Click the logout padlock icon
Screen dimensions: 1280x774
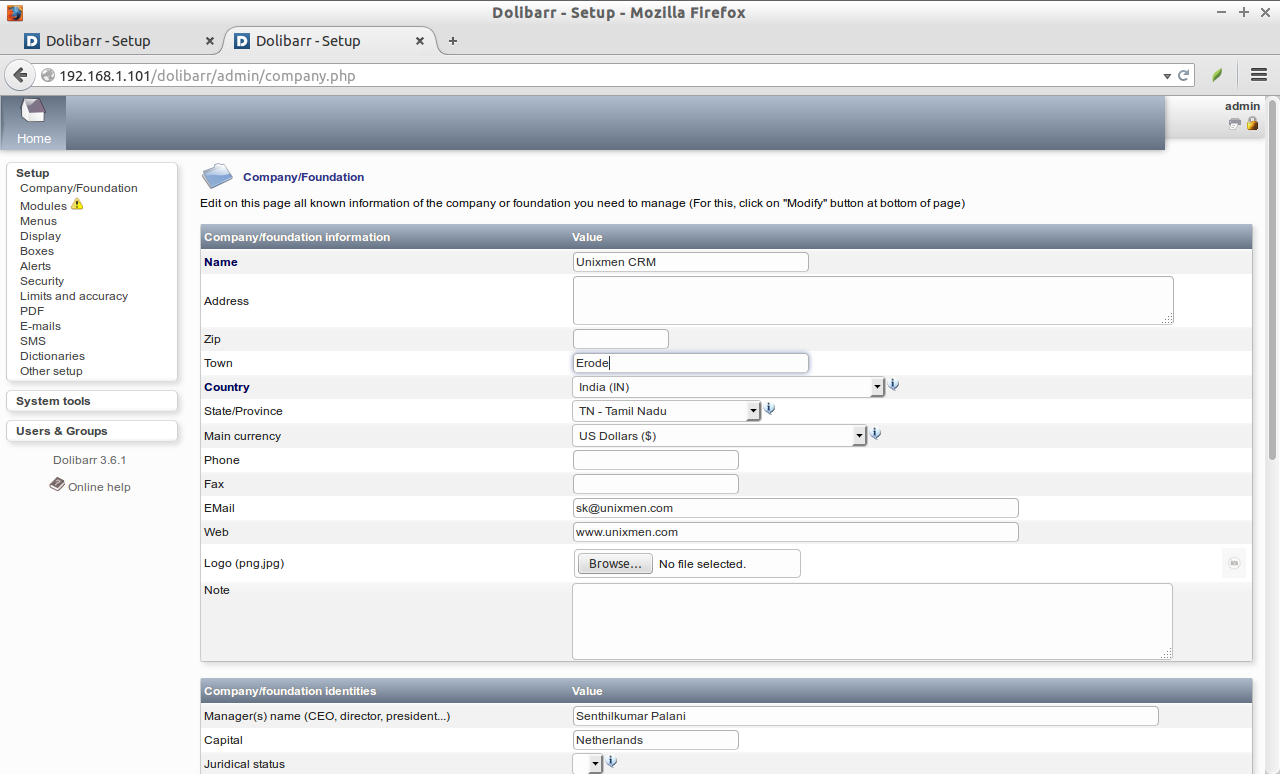point(1252,124)
